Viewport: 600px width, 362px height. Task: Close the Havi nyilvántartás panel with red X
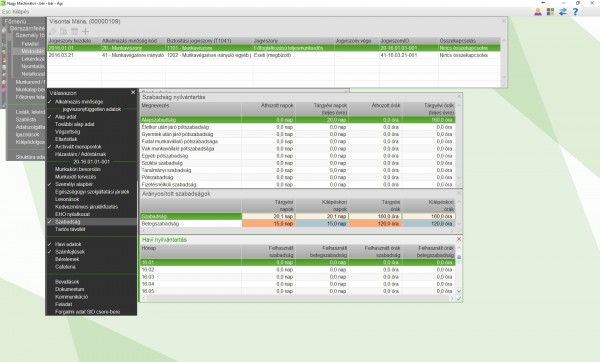click(459, 239)
